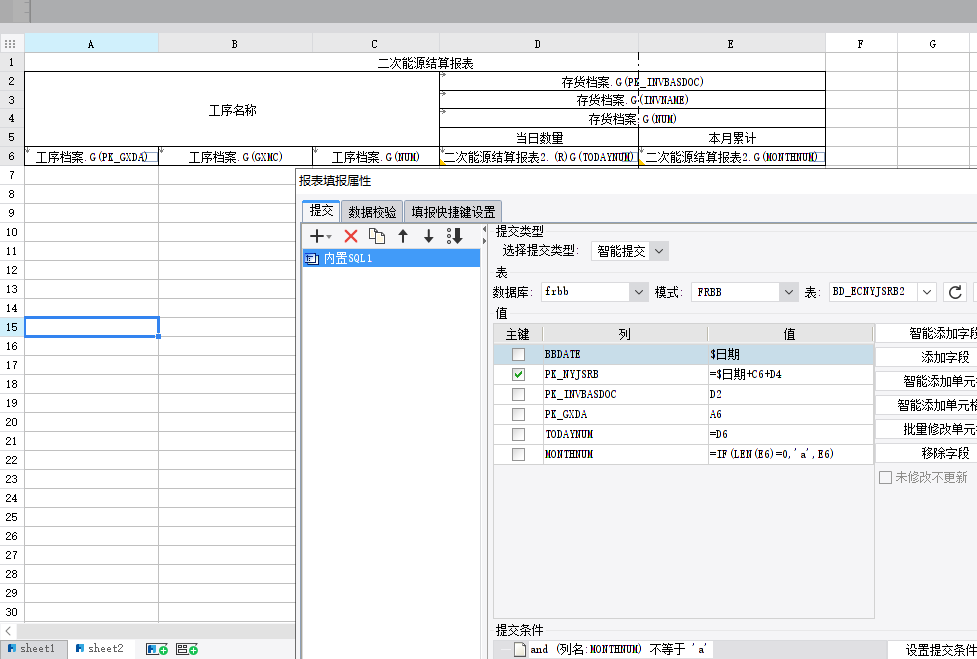Image resolution: width=977 pixels, height=659 pixels.
Task: Switch to the 提交 tab
Action: (x=322, y=211)
